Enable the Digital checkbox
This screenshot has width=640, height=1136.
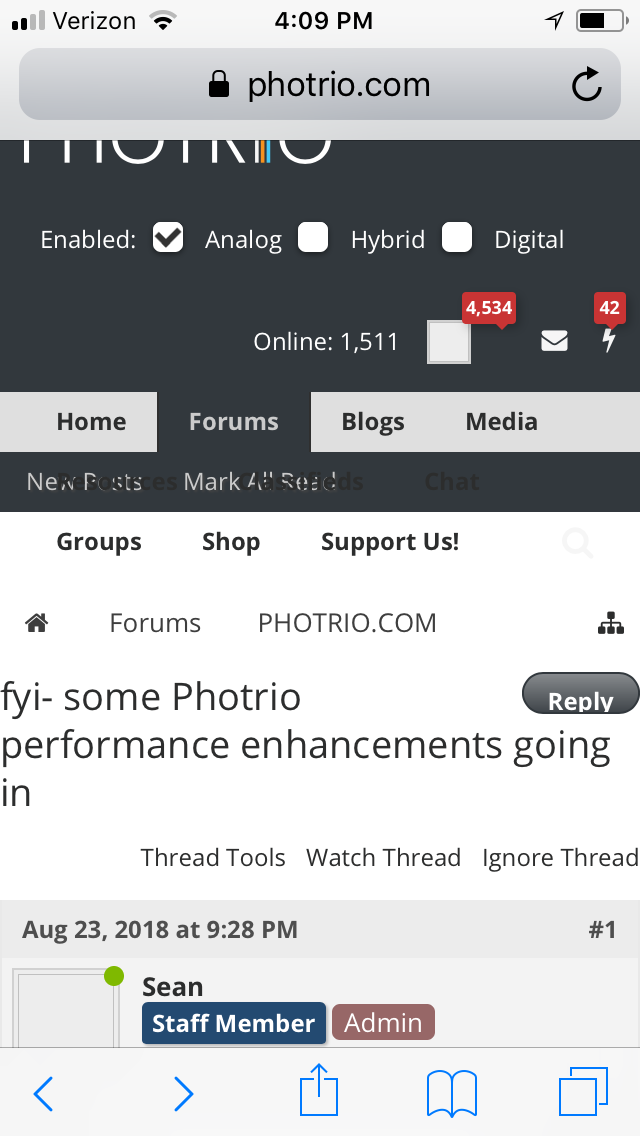(x=457, y=238)
